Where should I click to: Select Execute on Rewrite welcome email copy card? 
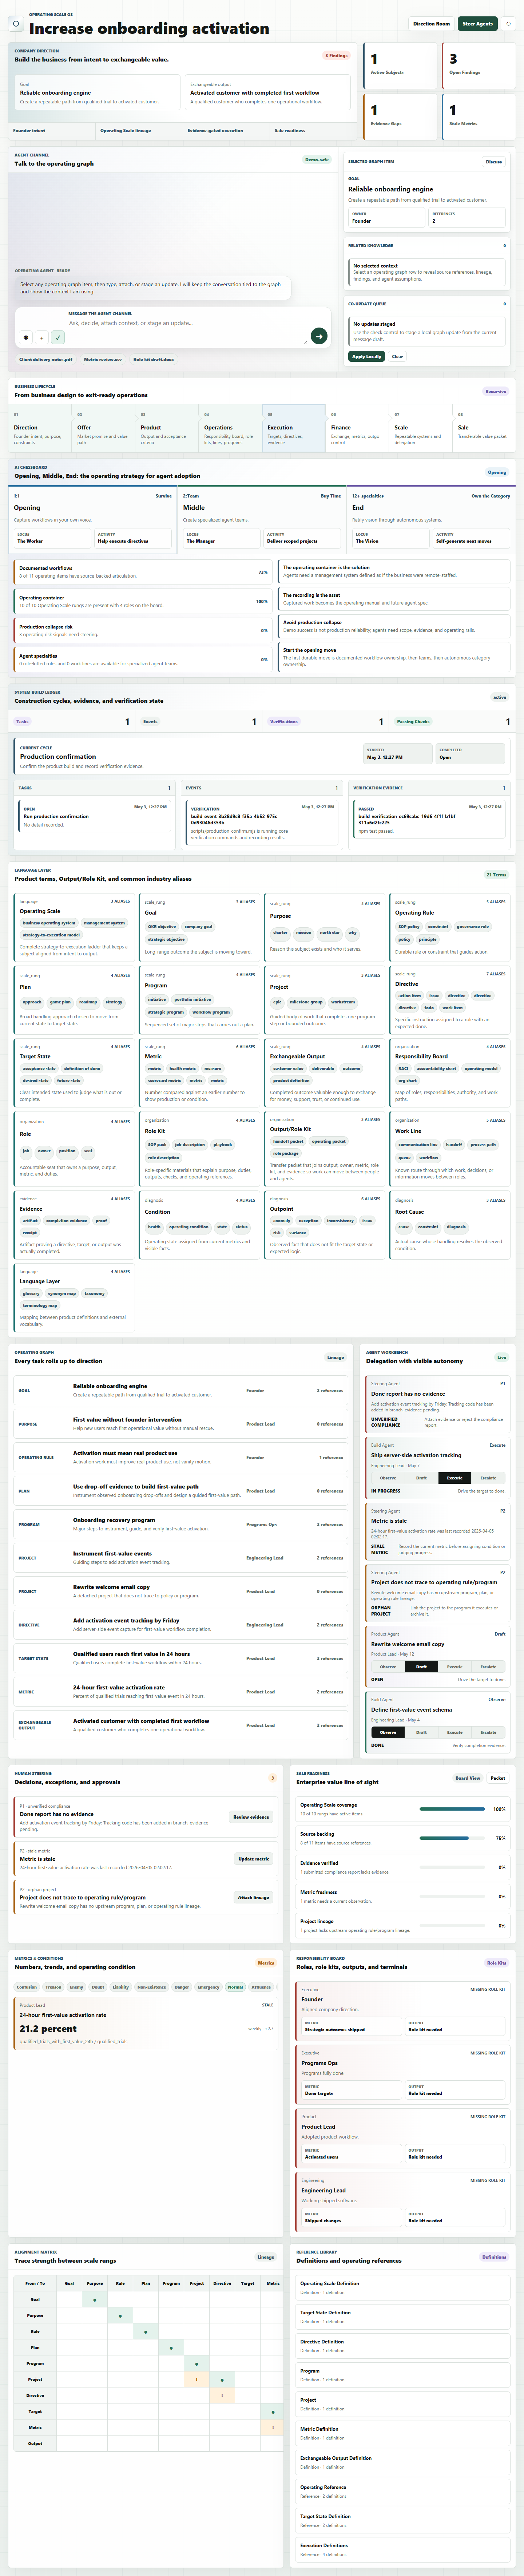coord(454,1667)
